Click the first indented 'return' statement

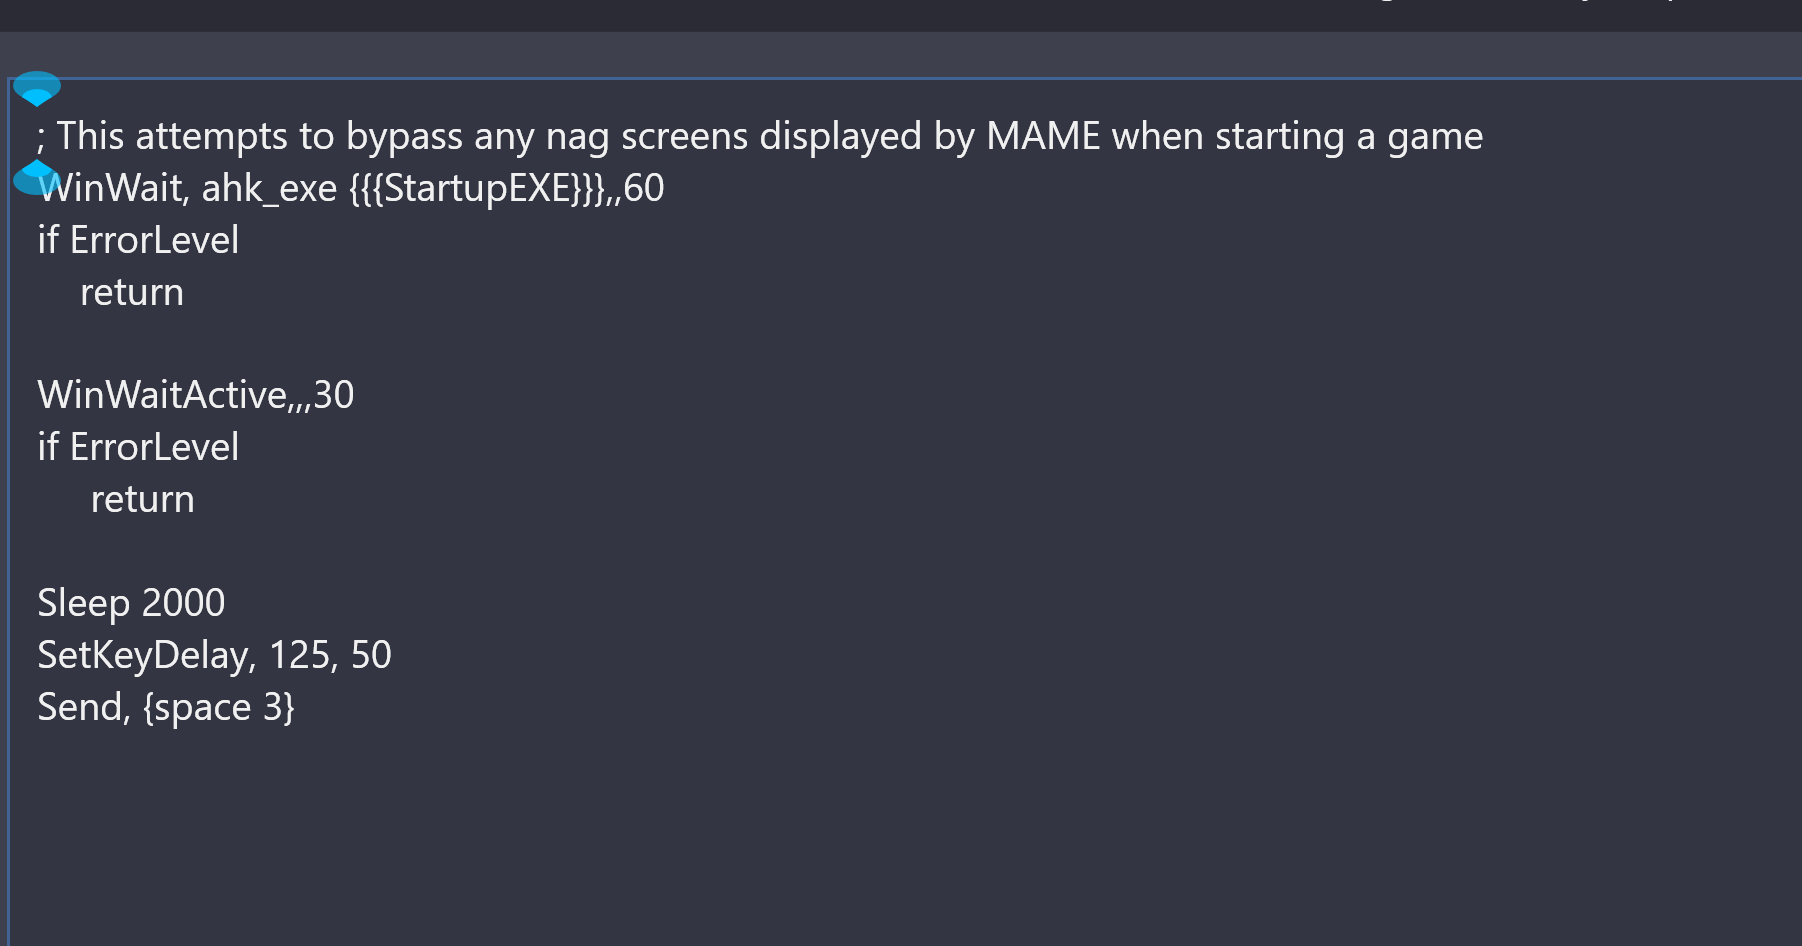(x=132, y=292)
